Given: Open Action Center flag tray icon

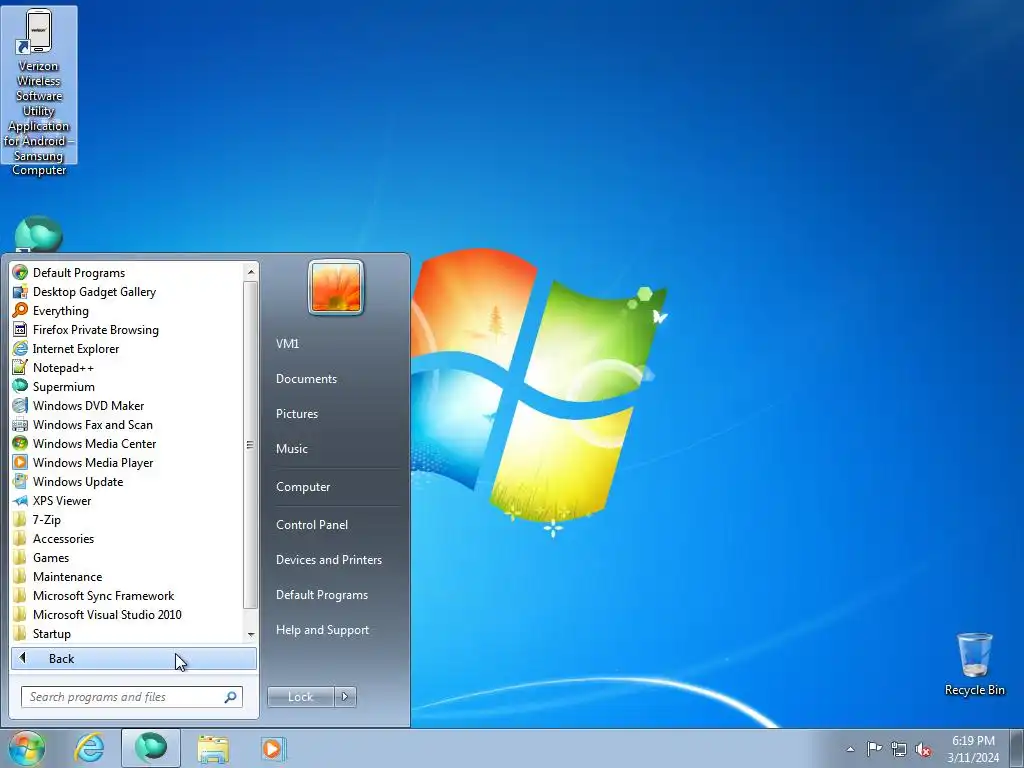Looking at the screenshot, I should pos(874,749).
